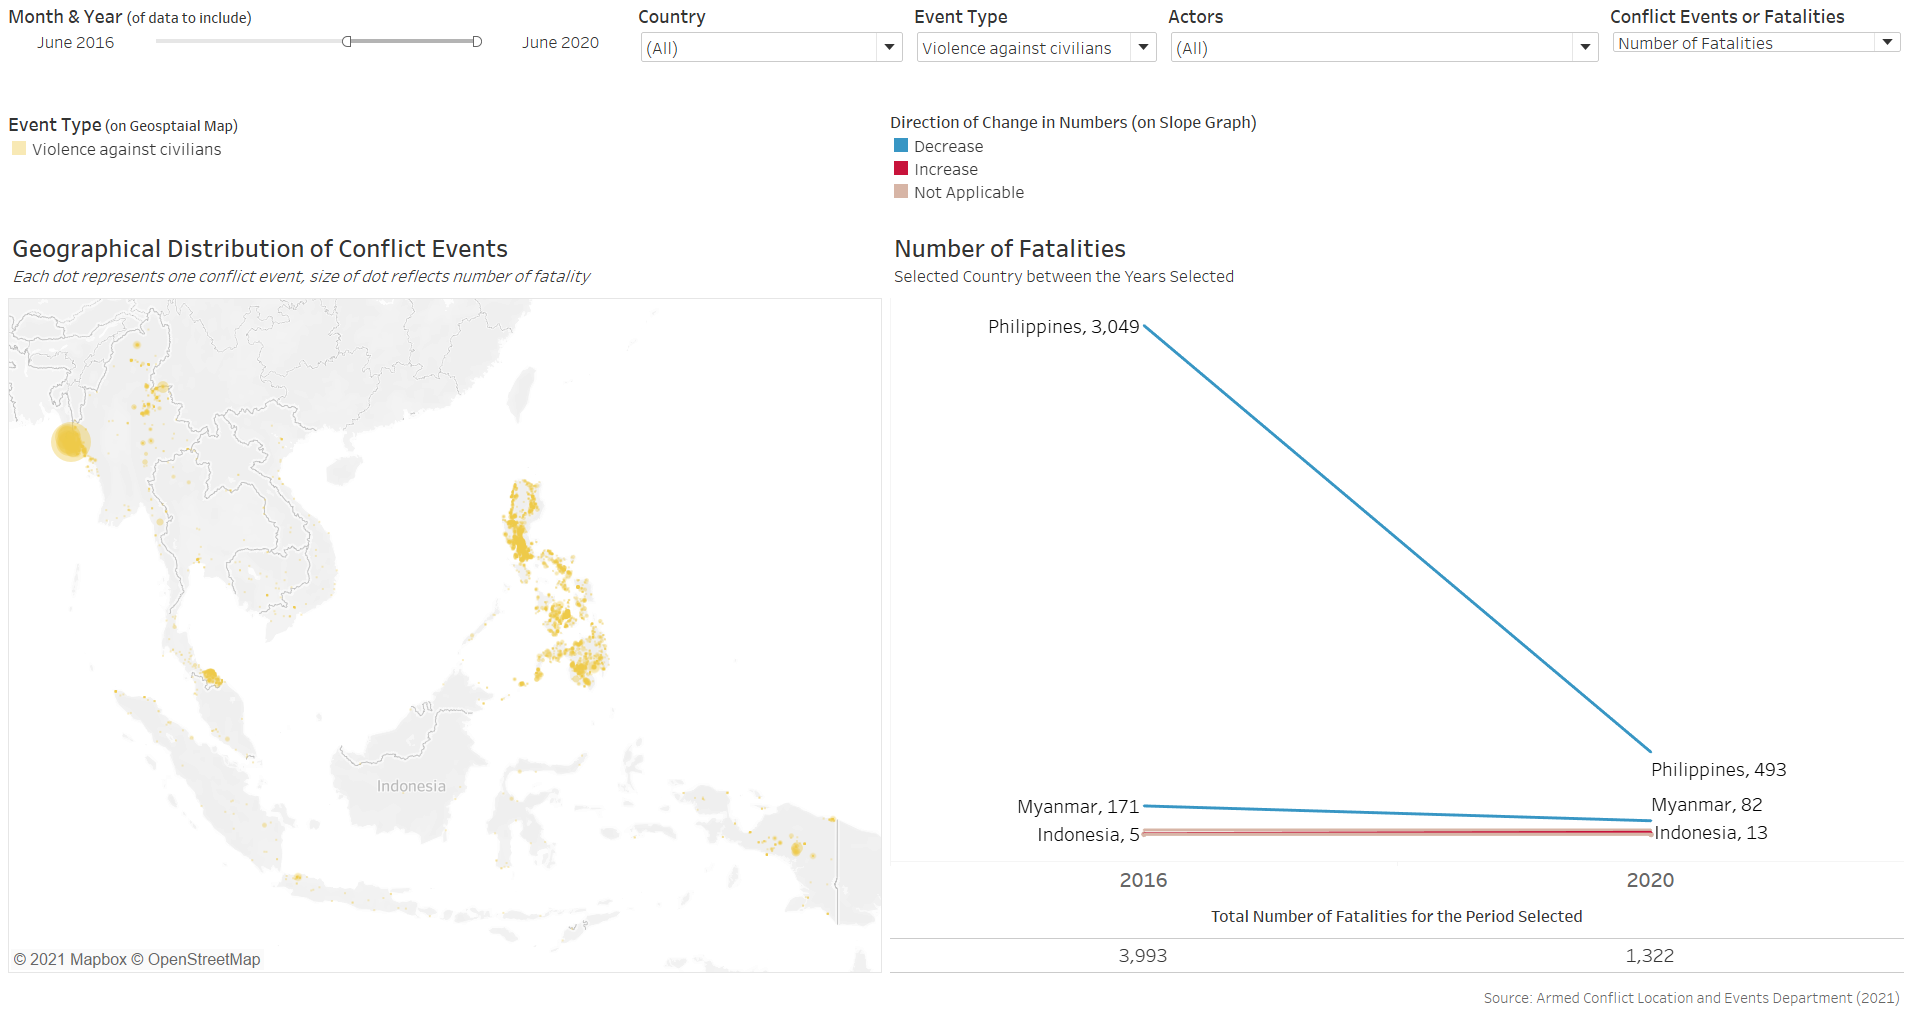
Task: Open the Country dropdown arrow
Action: 888,47
